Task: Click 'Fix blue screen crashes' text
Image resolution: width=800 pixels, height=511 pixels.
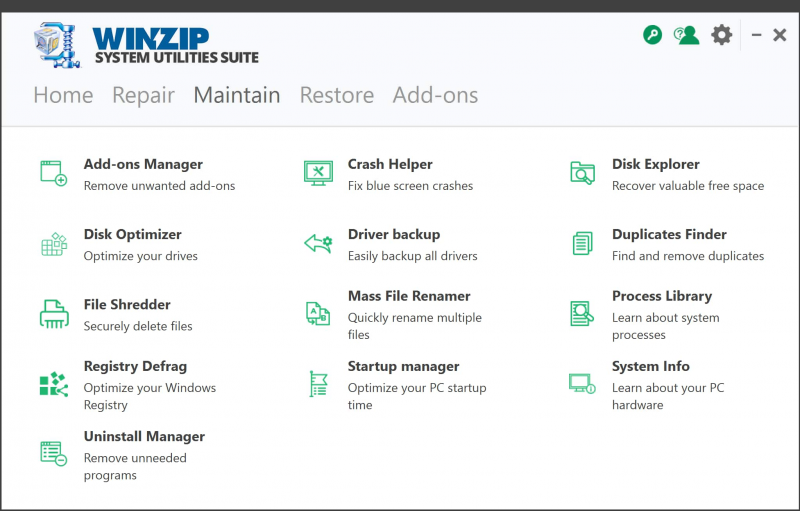Action: (x=410, y=186)
